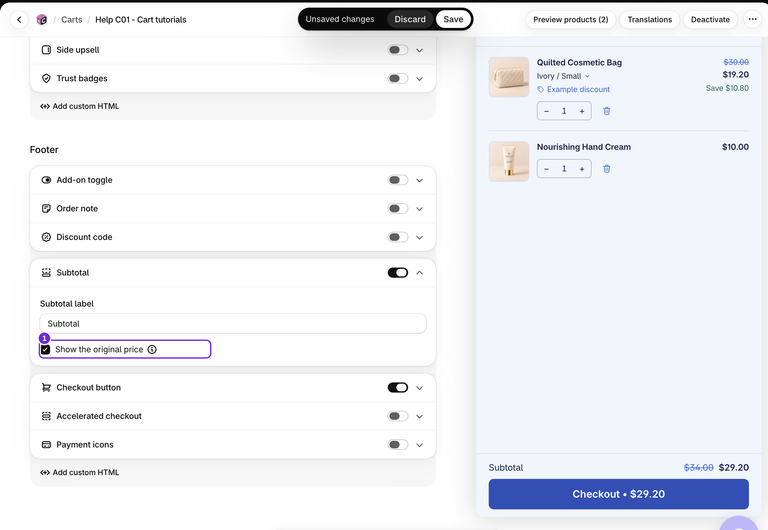
Task: Enable the Accelerated checkout toggle
Action: click(x=398, y=416)
